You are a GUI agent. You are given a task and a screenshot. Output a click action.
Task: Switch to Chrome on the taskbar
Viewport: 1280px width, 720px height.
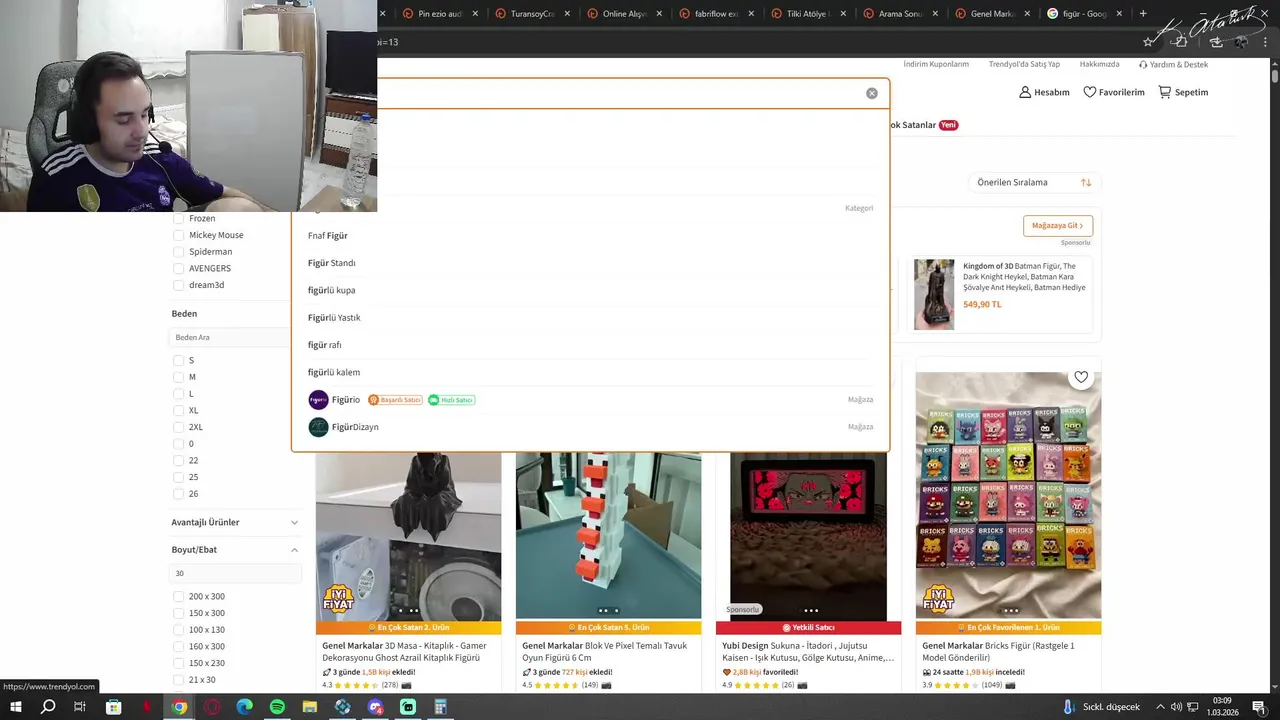(179, 707)
